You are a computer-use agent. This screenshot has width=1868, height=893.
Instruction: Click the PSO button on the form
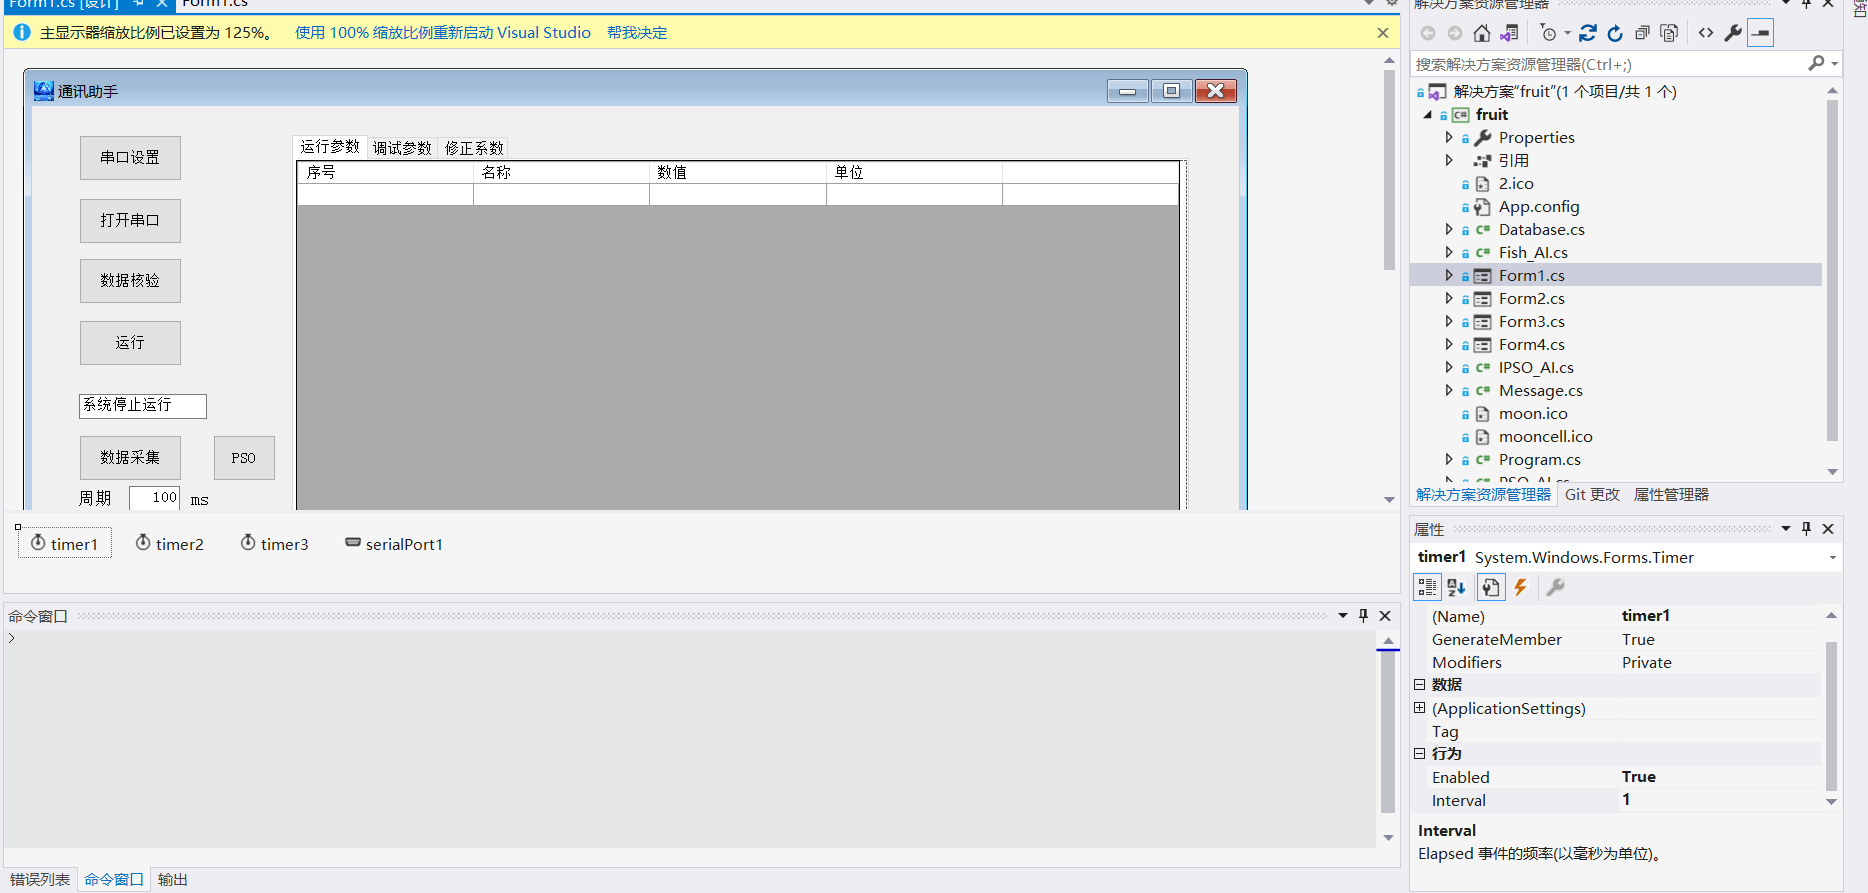pos(244,458)
